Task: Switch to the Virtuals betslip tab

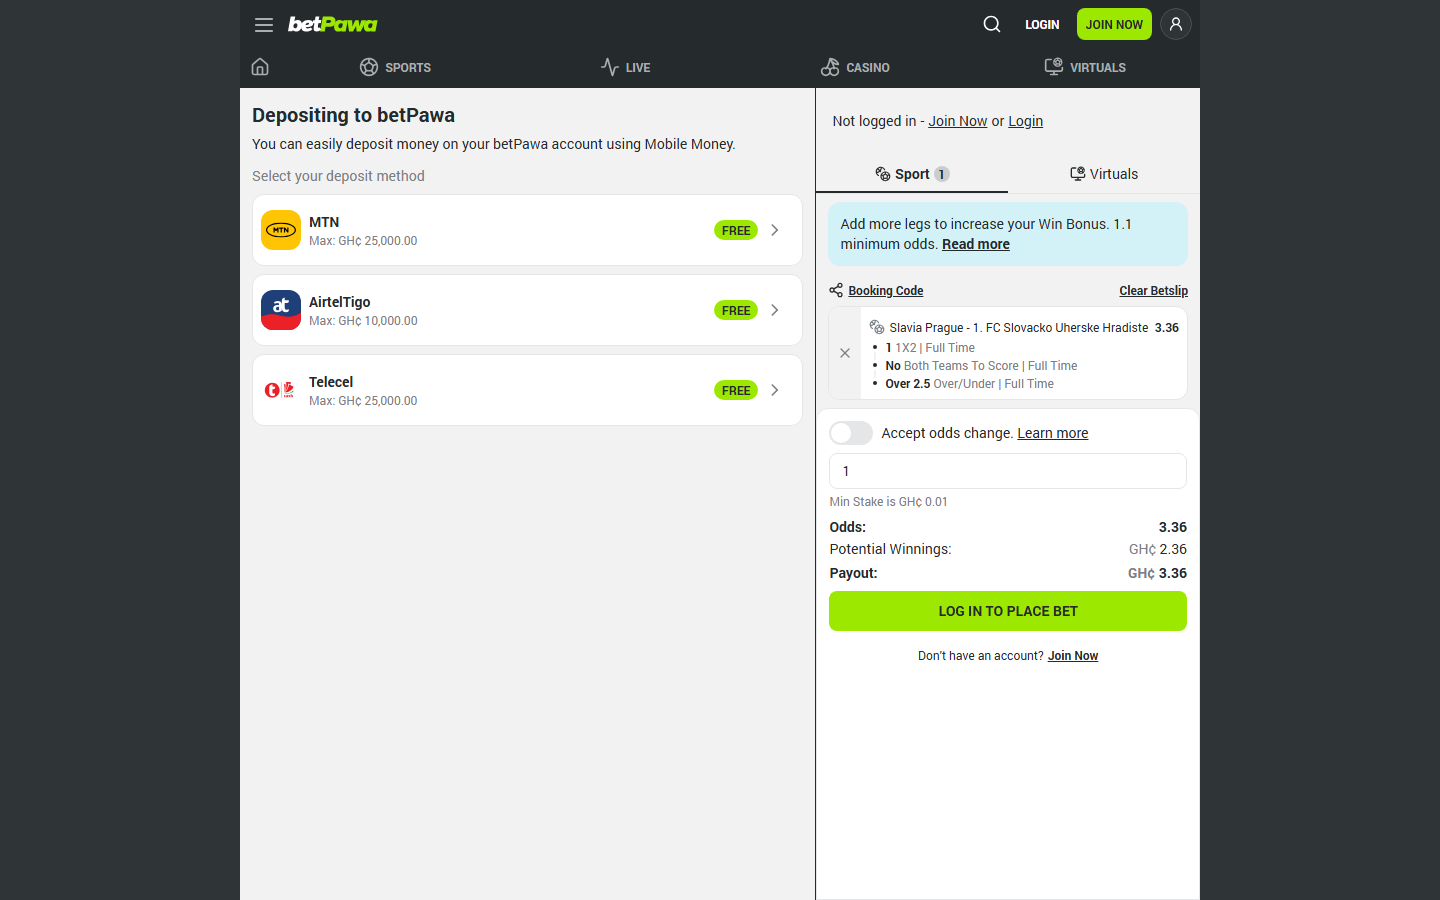Action: click(1104, 174)
